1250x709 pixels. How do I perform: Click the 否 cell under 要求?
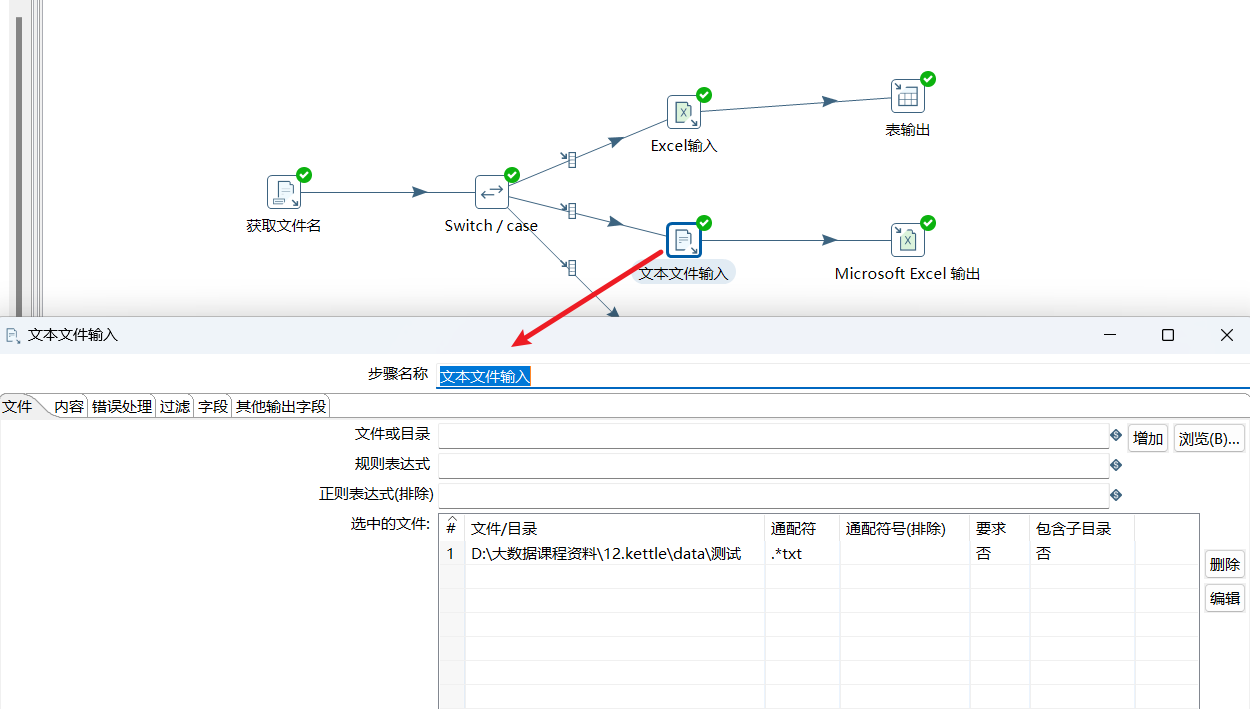tap(999, 553)
